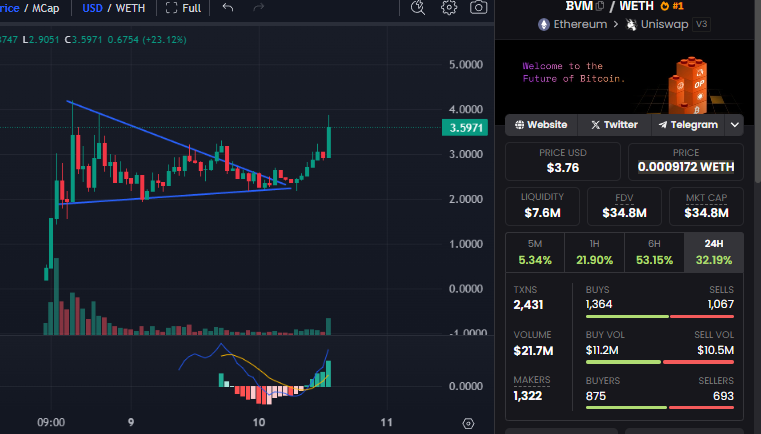Open chart settings gear icon
The width and height of the screenshot is (761, 434).
[449, 7]
